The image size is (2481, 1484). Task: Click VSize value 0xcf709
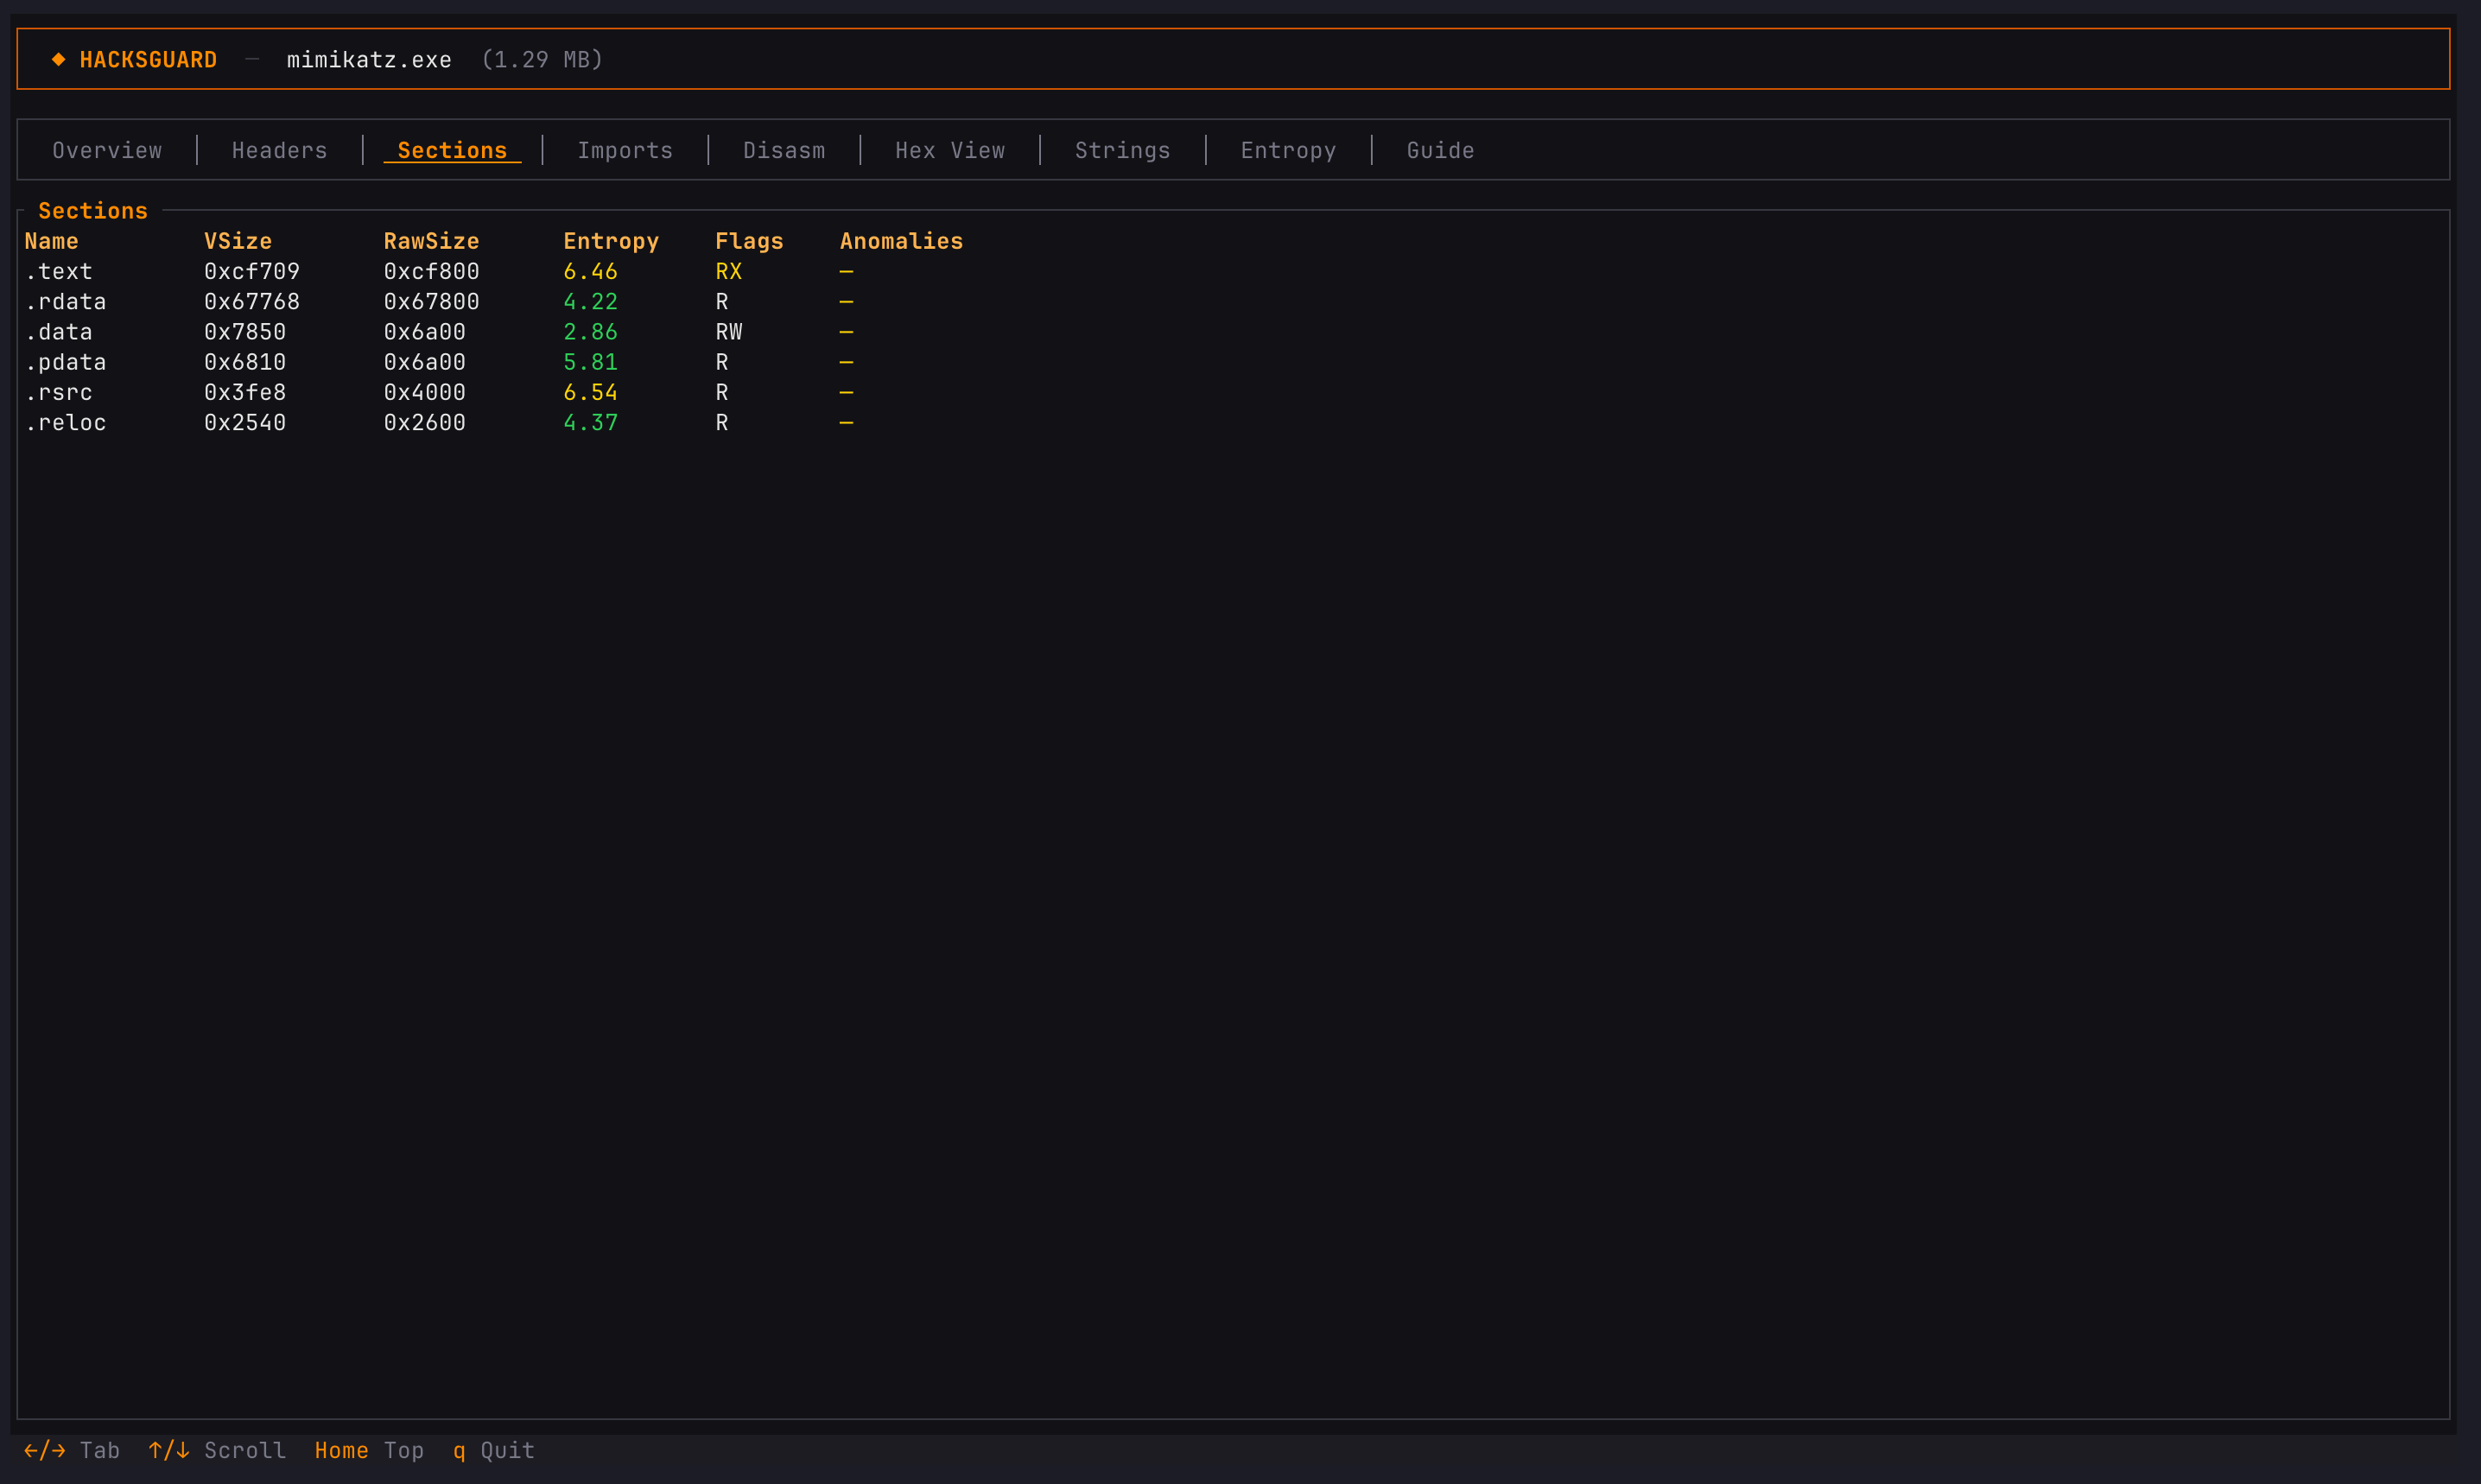(x=252, y=272)
